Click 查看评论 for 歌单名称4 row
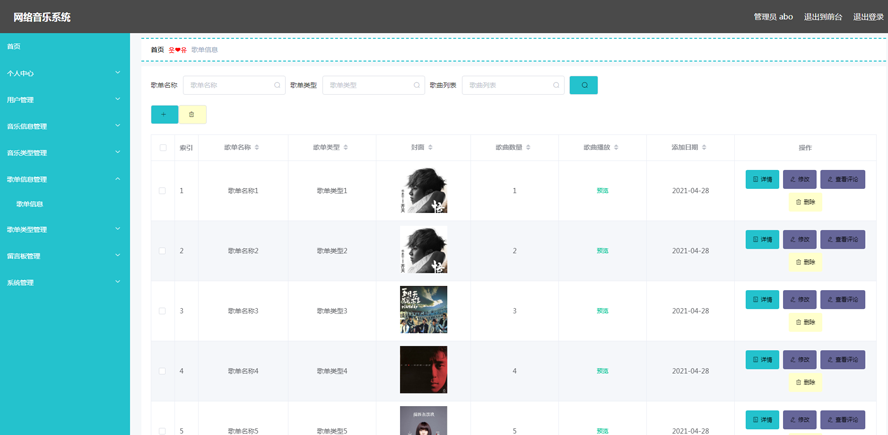Viewport: 888px width, 435px height. coord(843,360)
